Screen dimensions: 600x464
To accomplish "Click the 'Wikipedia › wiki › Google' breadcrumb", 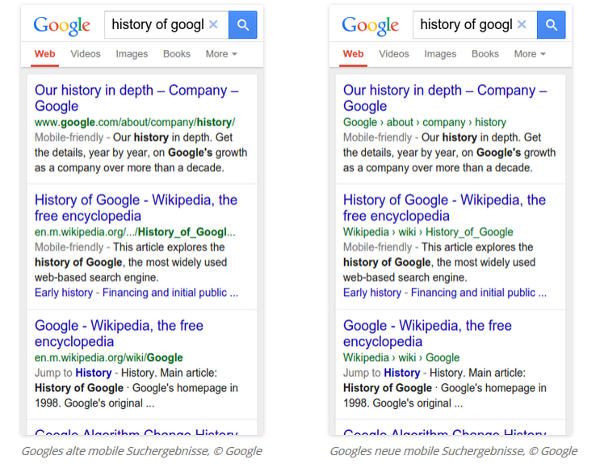I will click(401, 358).
